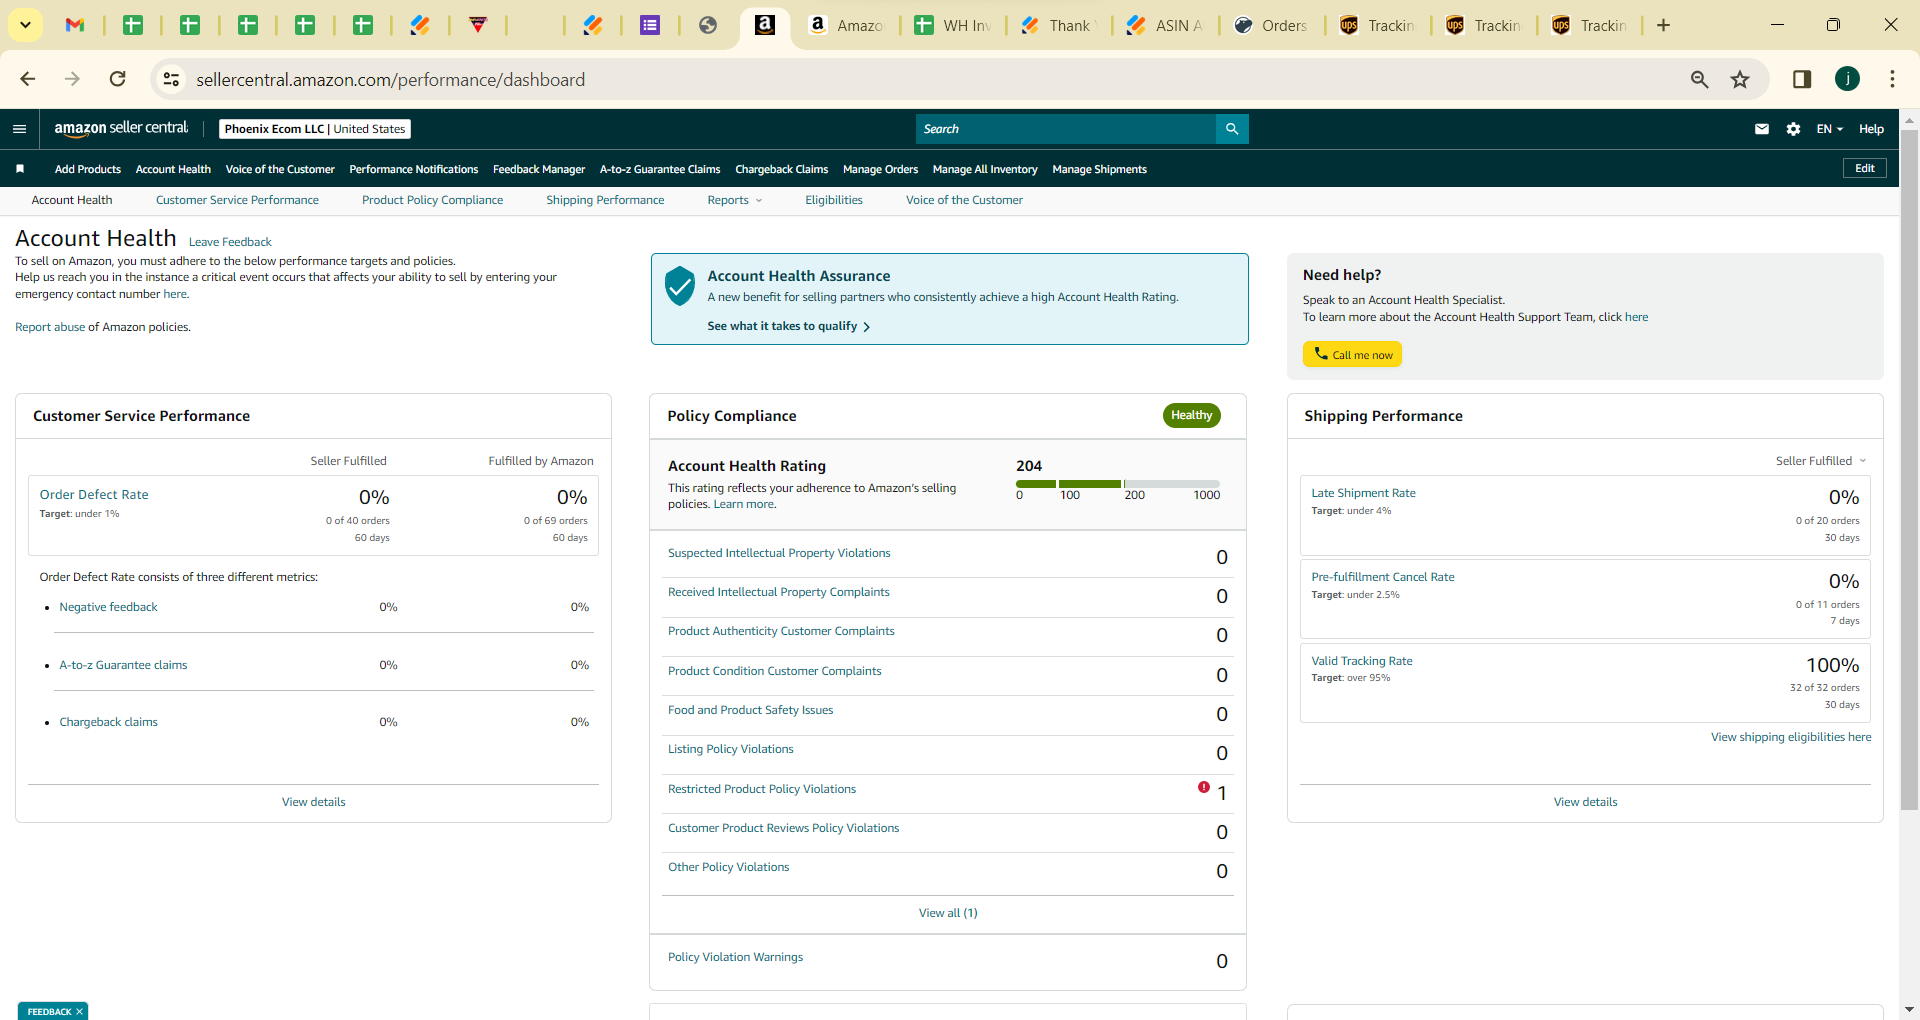The width and height of the screenshot is (1920, 1020).
Task: Open the Seller Central hamburger menu
Action: coord(19,129)
